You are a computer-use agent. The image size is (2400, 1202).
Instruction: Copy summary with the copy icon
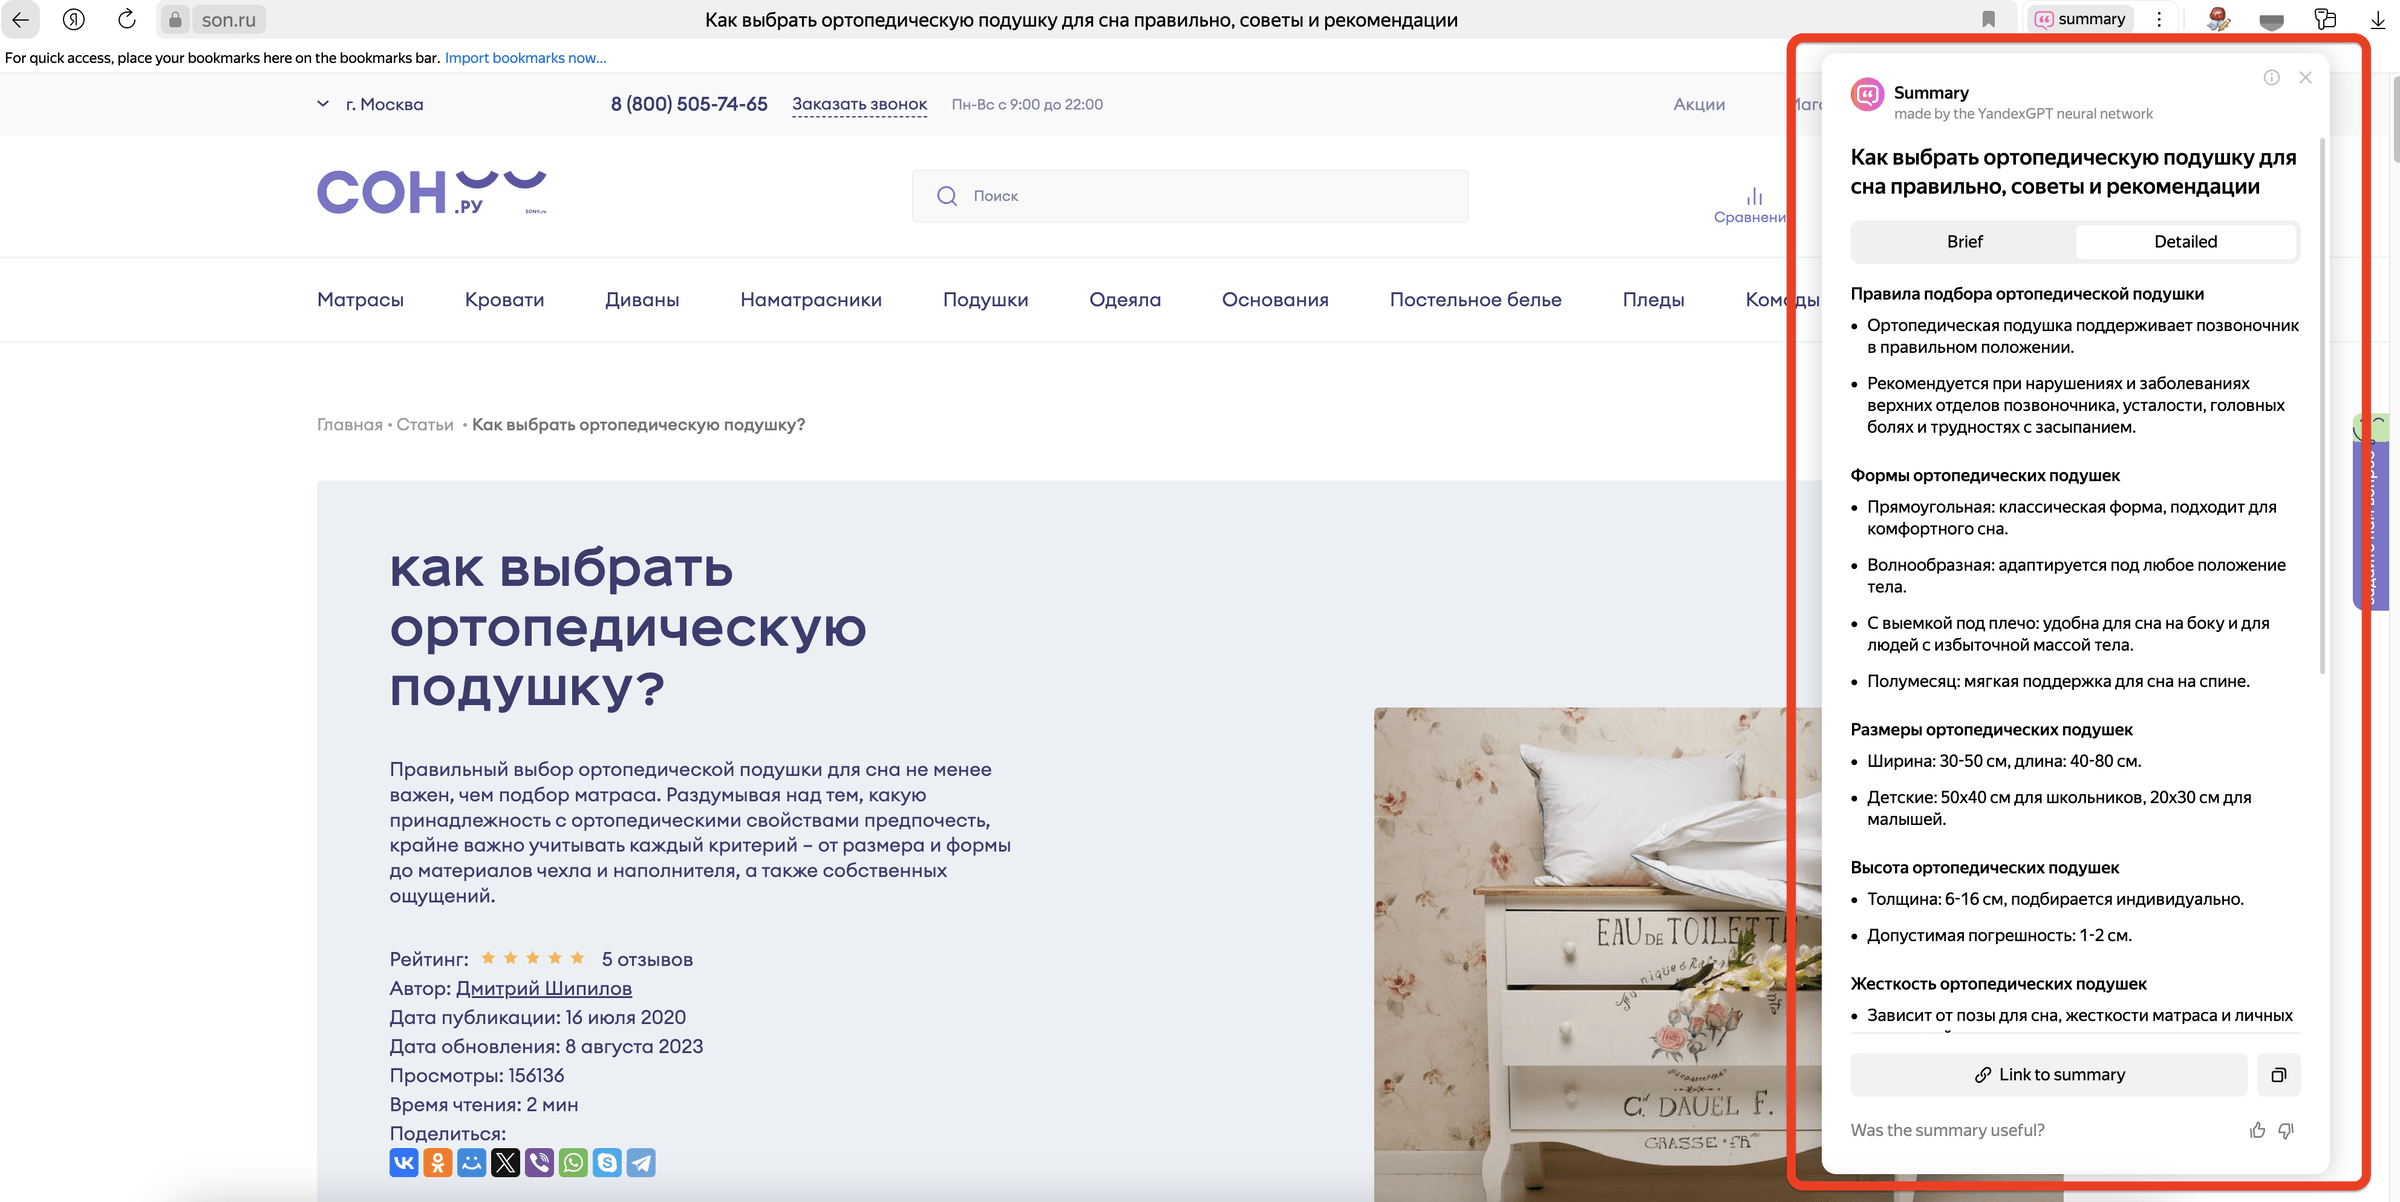2278,1075
